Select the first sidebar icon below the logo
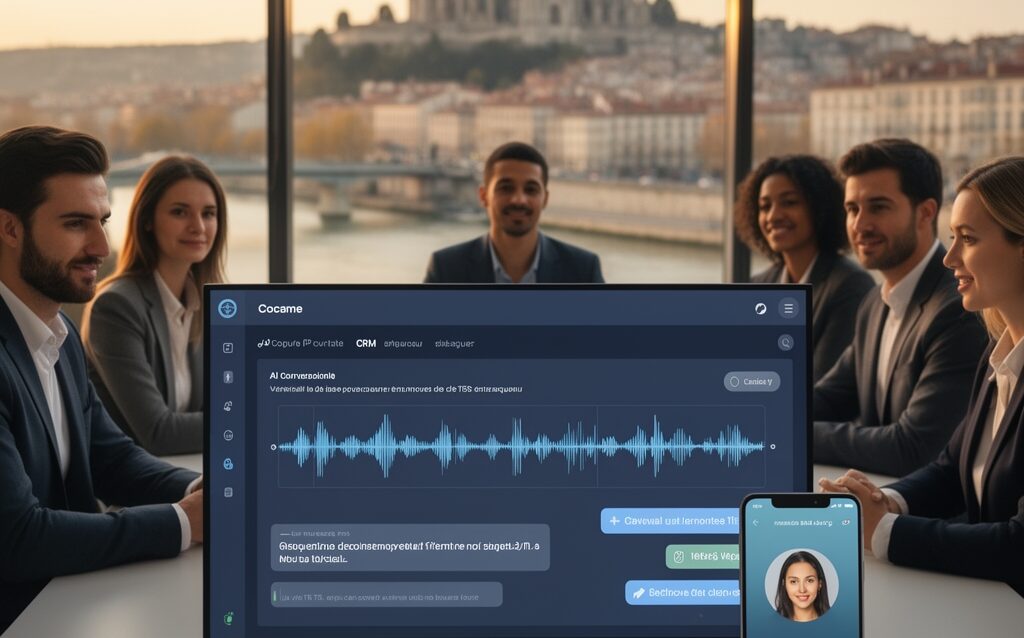1024x638 pixels. click(228, 348)
